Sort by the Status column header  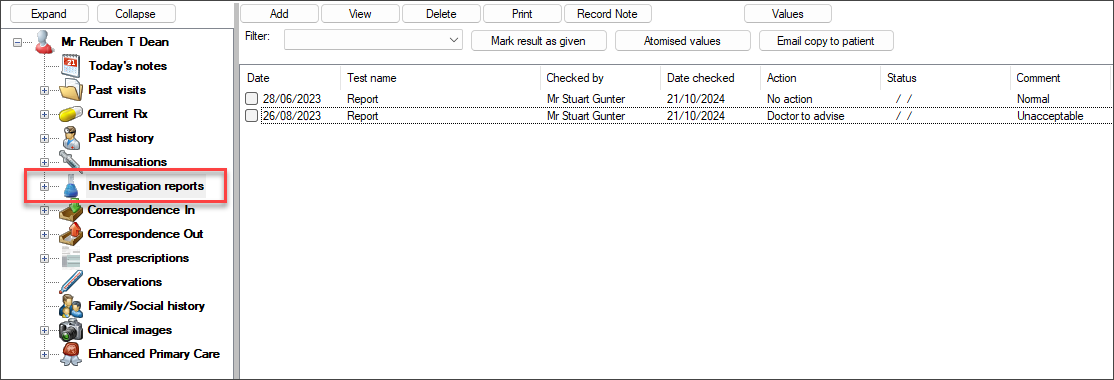[946, 78]
